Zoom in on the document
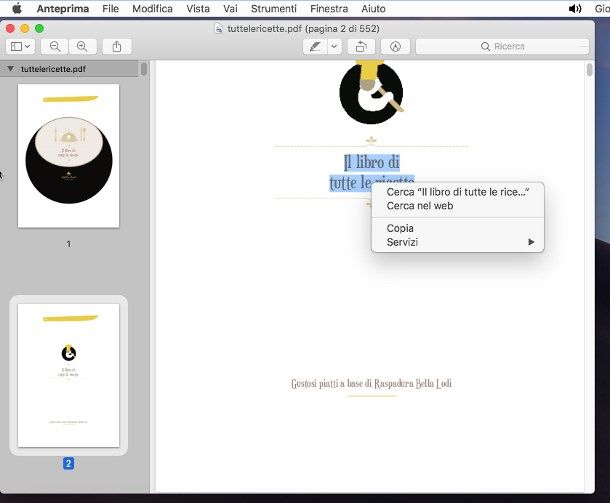 [x=82, y=46]
